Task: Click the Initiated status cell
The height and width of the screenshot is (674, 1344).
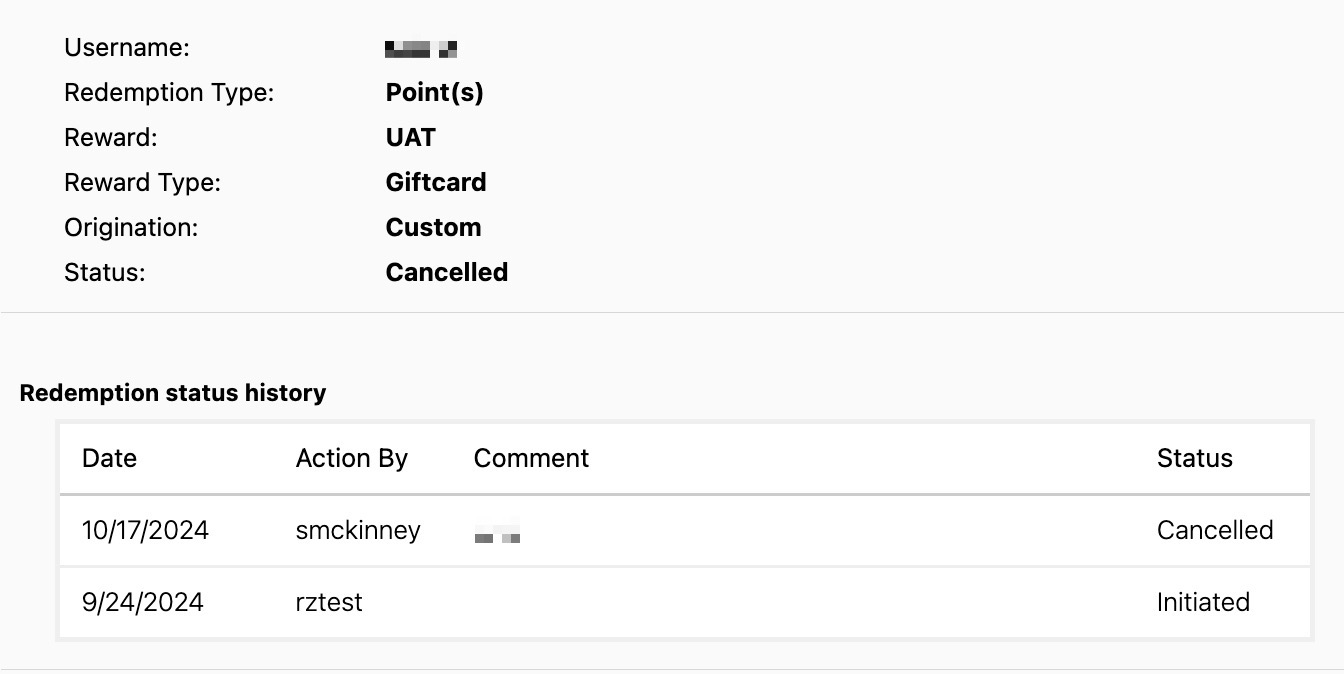Action: coord(1203,602)
